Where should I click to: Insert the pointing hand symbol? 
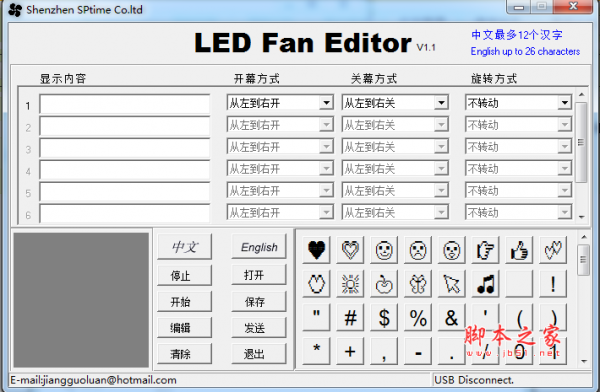coord(485,250)
